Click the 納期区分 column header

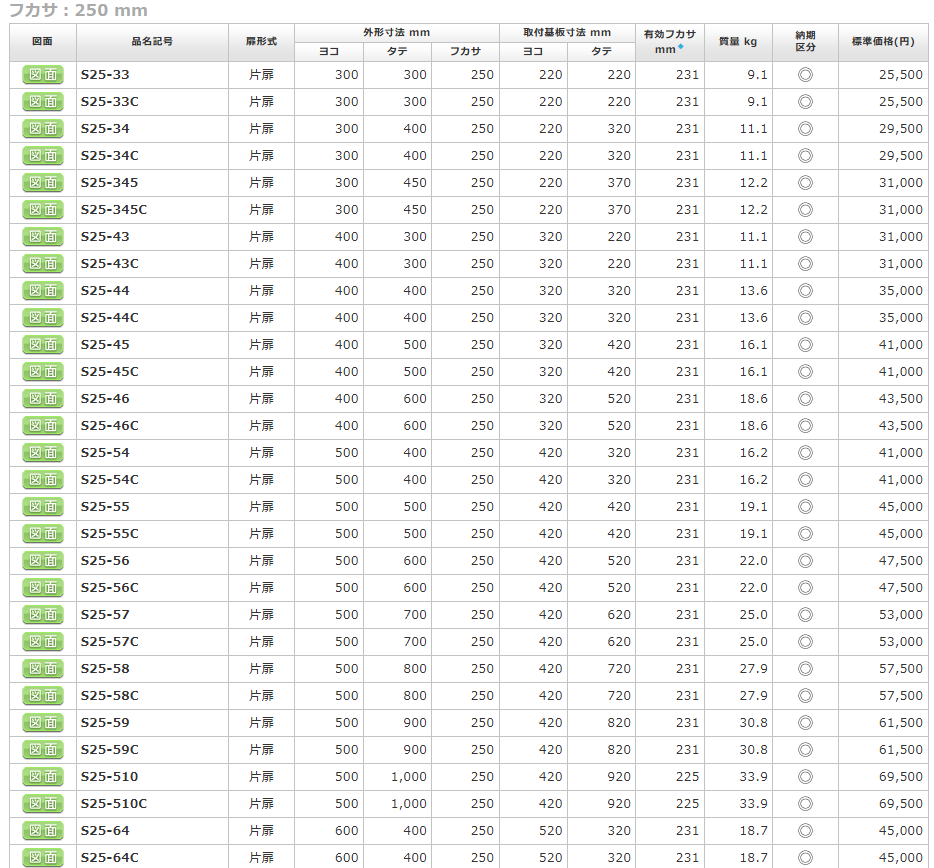tap(805, 42)
